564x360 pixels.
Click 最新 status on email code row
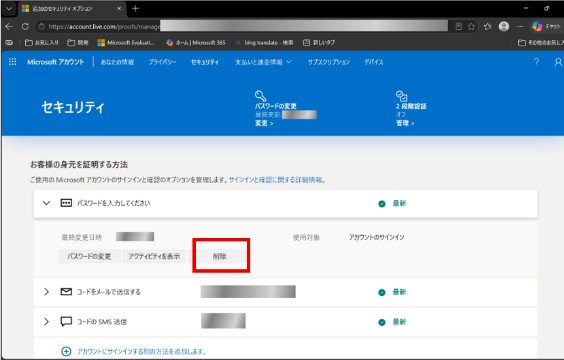click(x=399, y=292)
